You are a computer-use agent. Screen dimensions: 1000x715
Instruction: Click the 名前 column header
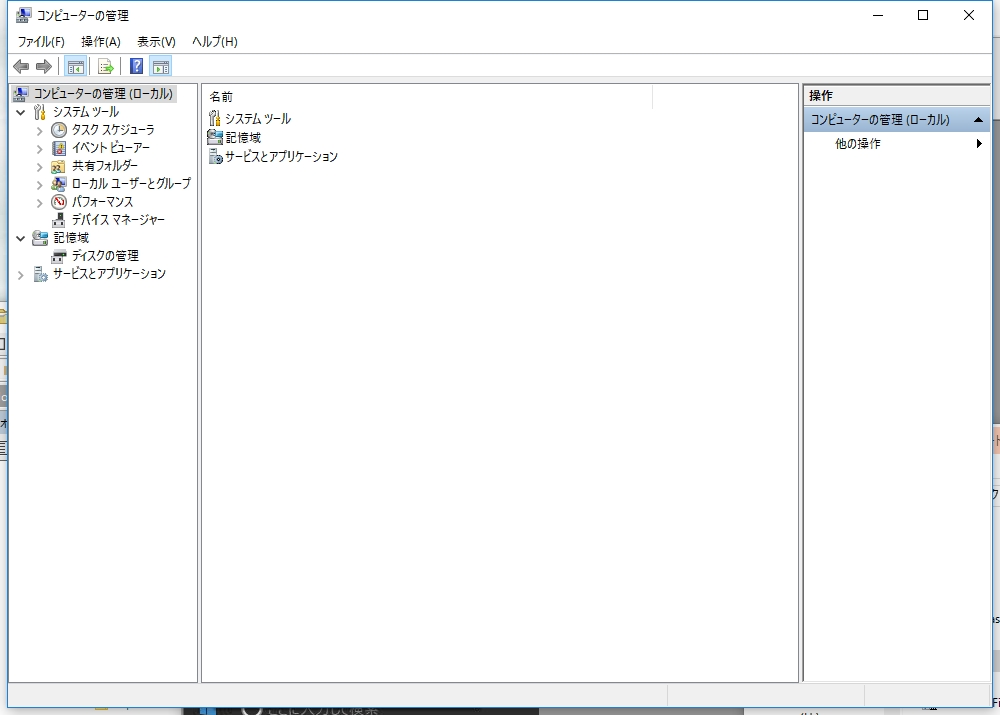point(221,97)
